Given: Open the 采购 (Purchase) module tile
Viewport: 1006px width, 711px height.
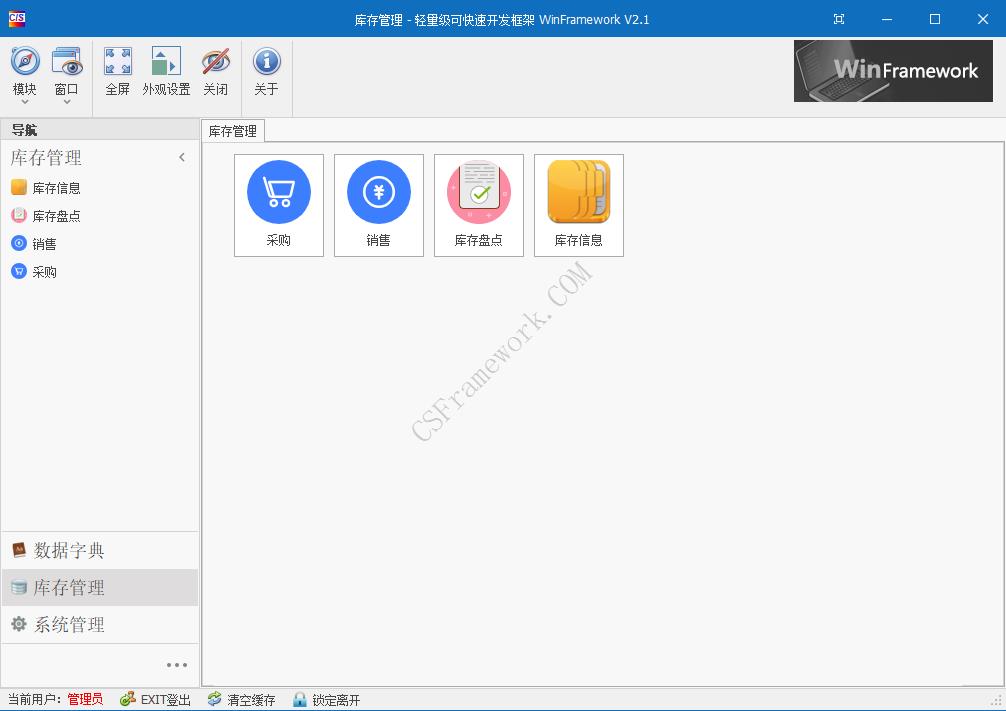Looking at the screenshot, I should coord(278,204).
